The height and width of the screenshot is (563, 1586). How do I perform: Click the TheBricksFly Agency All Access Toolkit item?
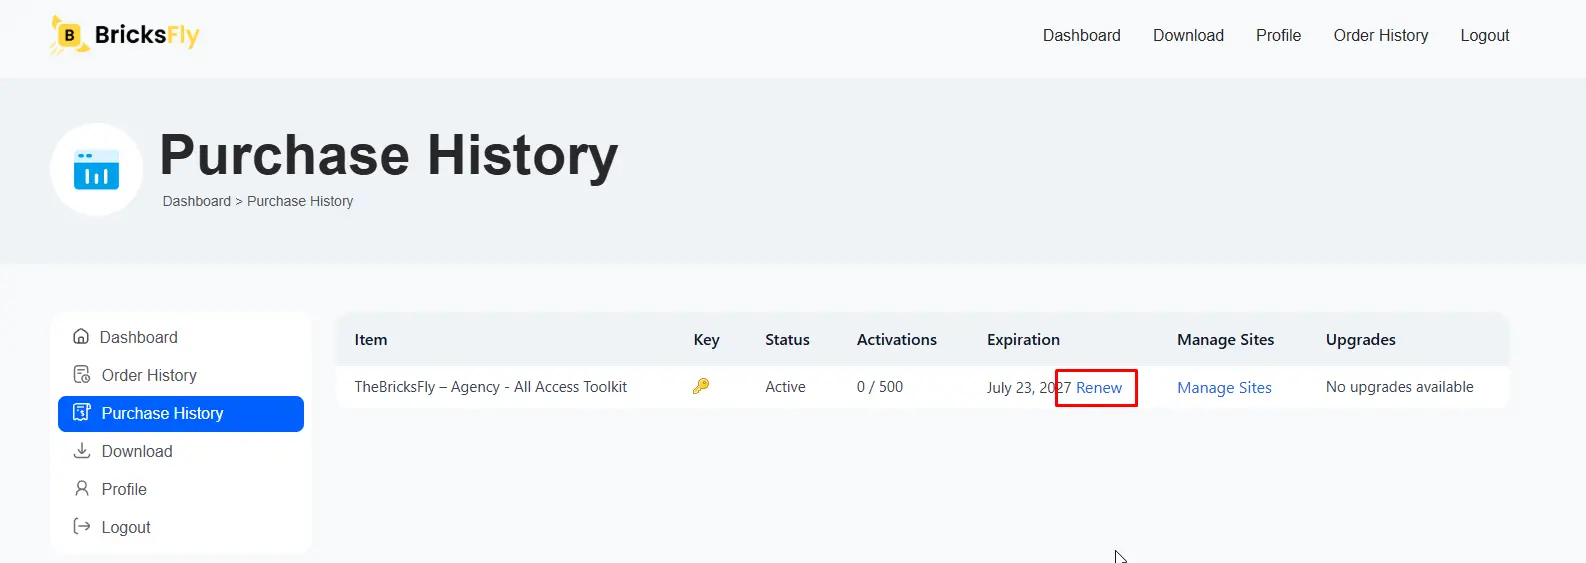coord(491,387)
